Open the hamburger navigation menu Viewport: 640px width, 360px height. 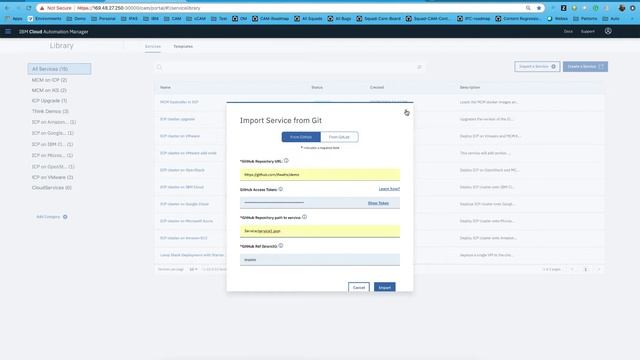click(x=8, y=31)
